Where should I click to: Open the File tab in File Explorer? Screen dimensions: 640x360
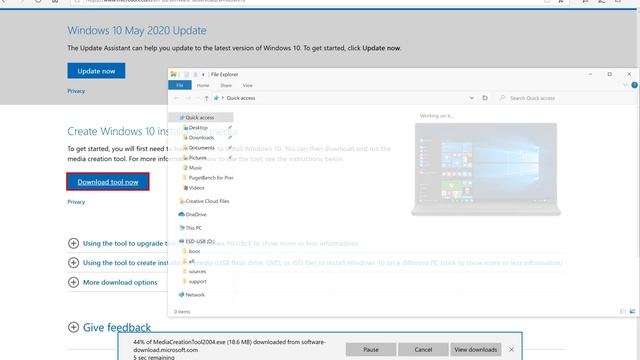(x=180, y=85)
